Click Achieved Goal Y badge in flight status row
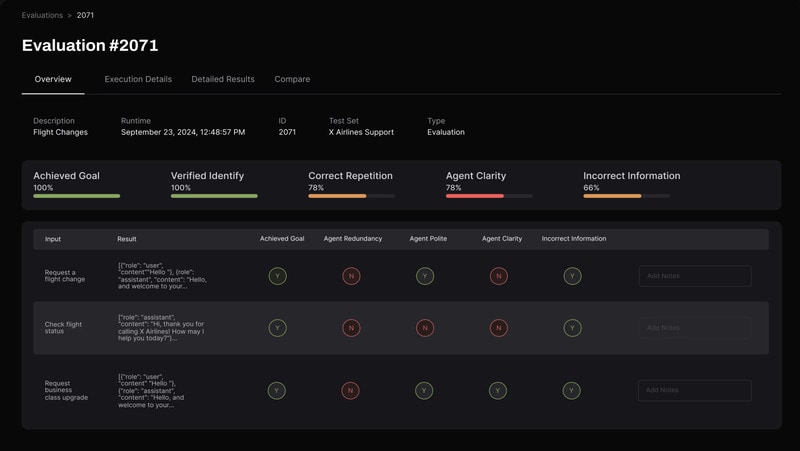 [278, 328]
